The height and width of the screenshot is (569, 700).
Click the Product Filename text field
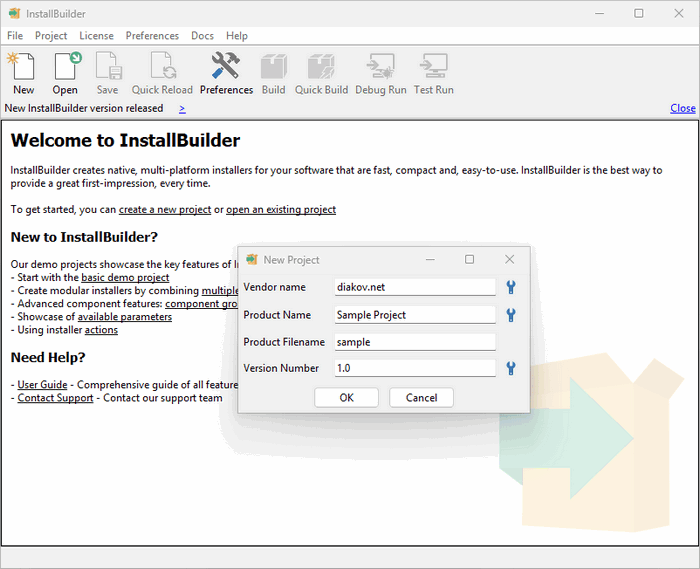(414, 341)
